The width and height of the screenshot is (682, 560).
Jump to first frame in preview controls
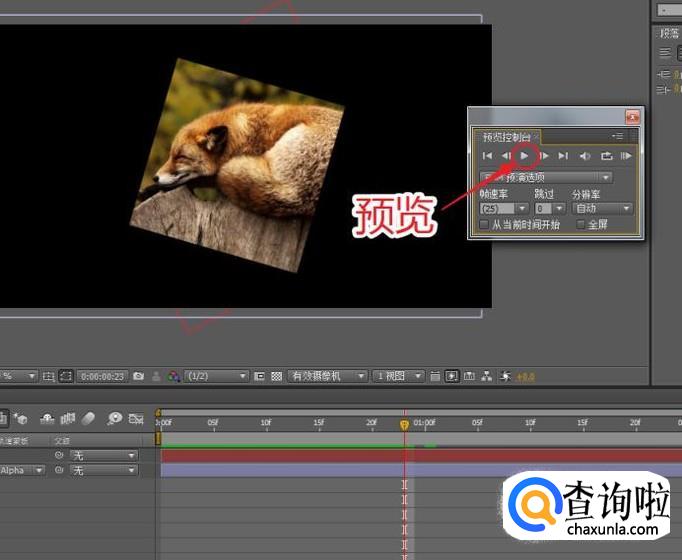pyautogui.click(x=487, y=156)
